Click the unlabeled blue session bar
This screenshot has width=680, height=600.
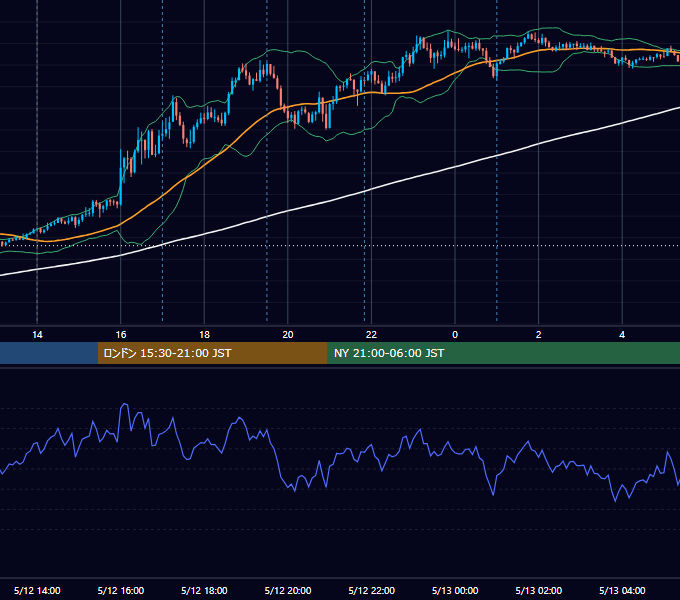pos(49,353)
